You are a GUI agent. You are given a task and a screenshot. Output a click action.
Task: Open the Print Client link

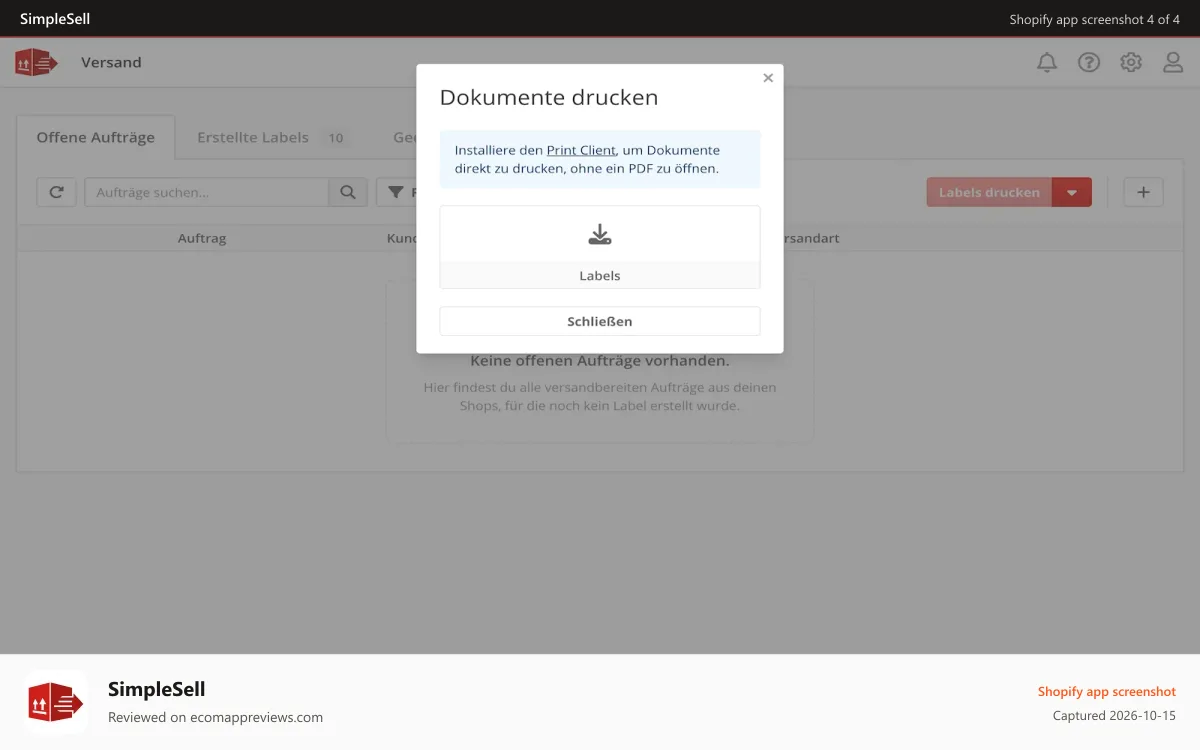click(x=581, y=150)
